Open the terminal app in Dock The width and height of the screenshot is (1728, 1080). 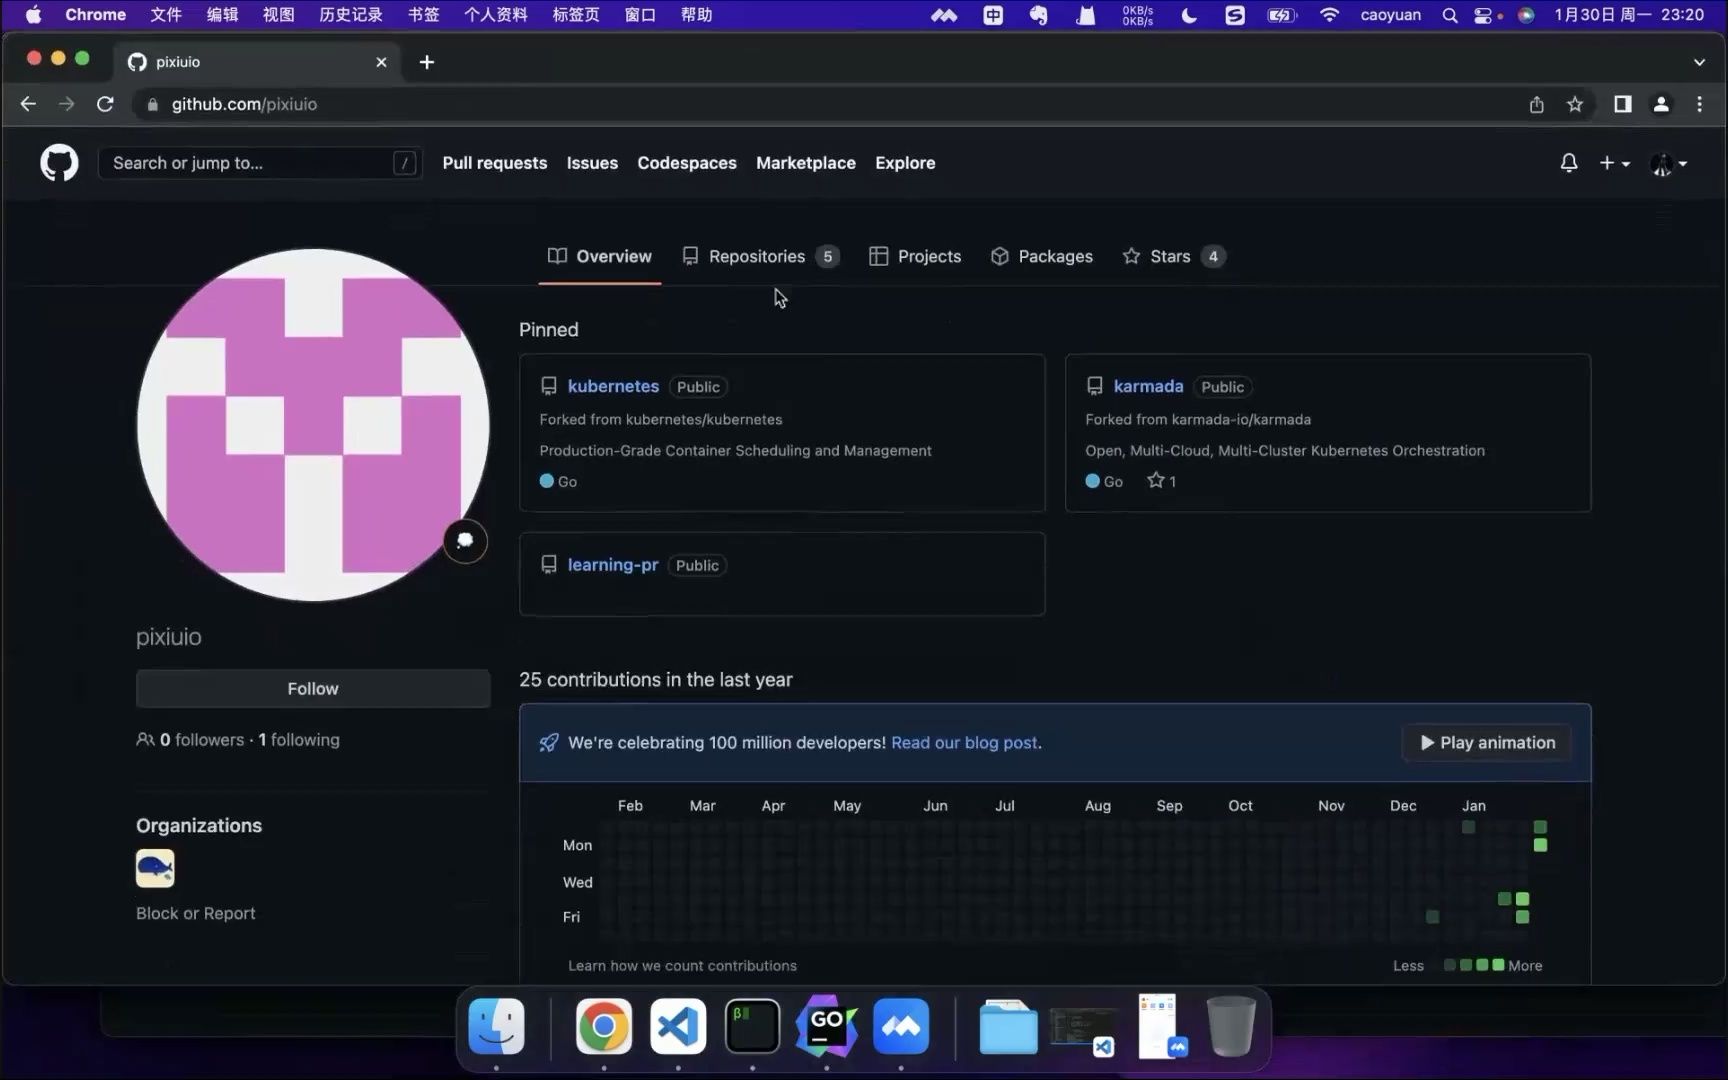tap(752, 1026)
